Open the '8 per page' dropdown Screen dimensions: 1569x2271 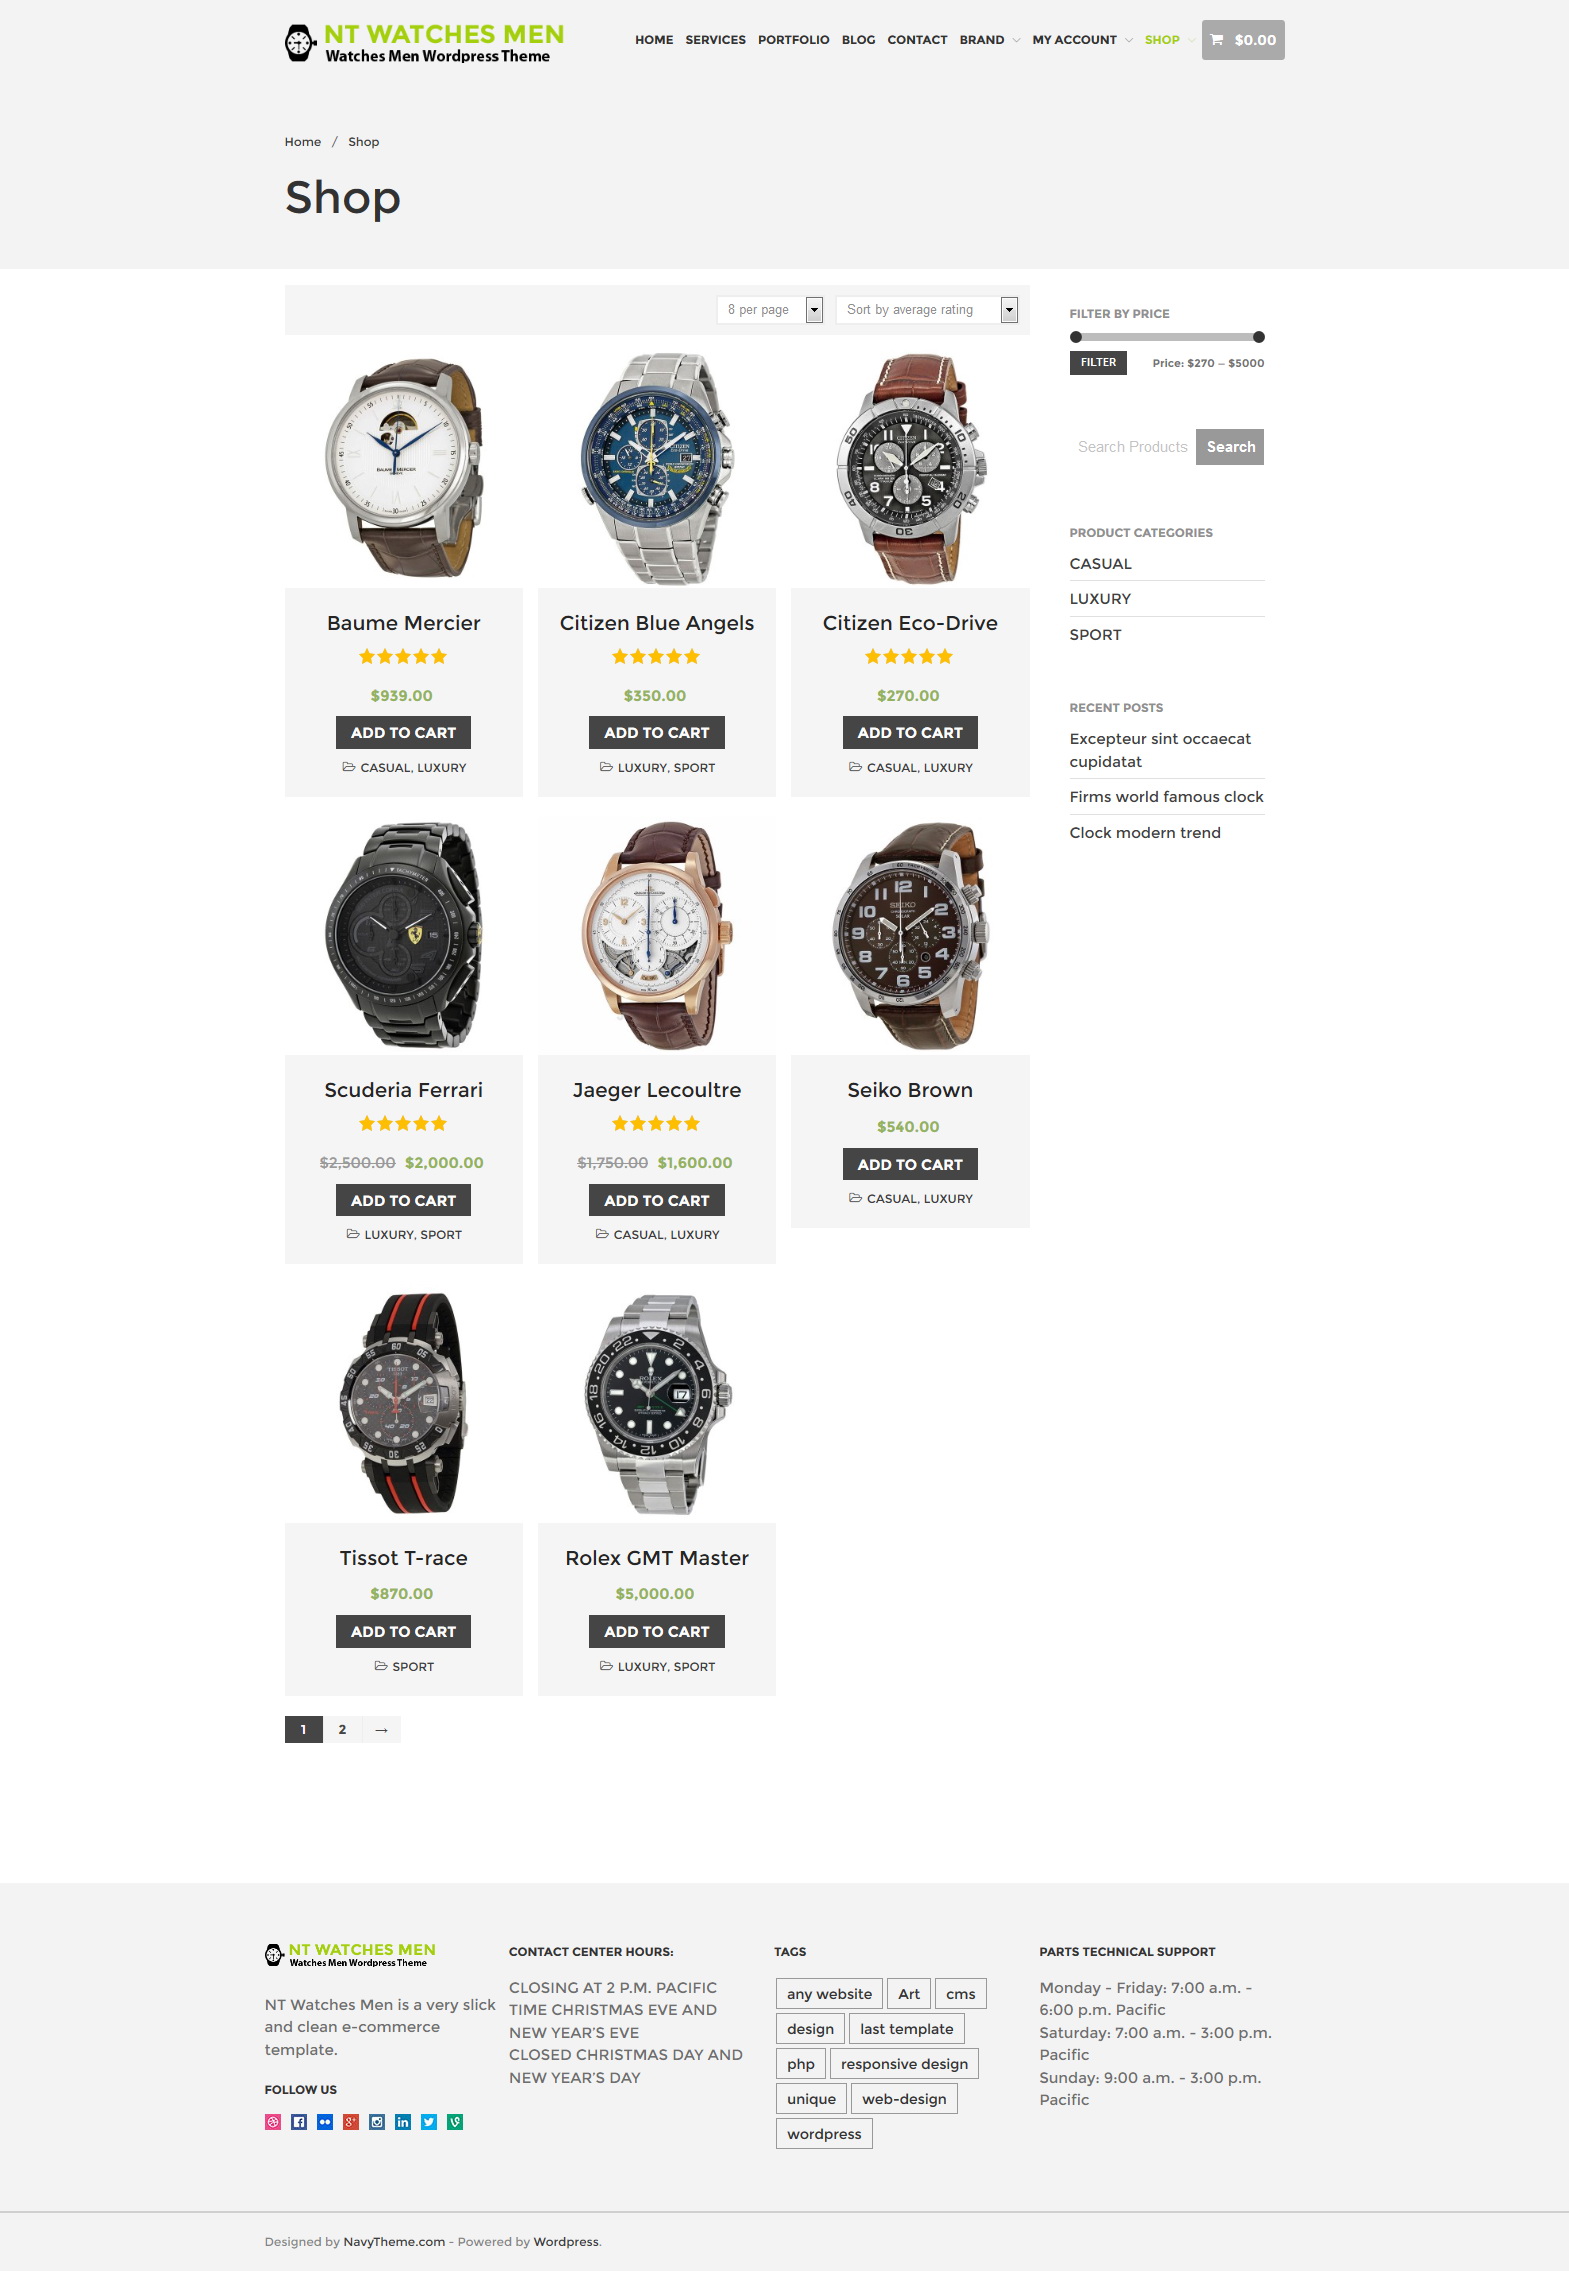click(x=770, y=310)
